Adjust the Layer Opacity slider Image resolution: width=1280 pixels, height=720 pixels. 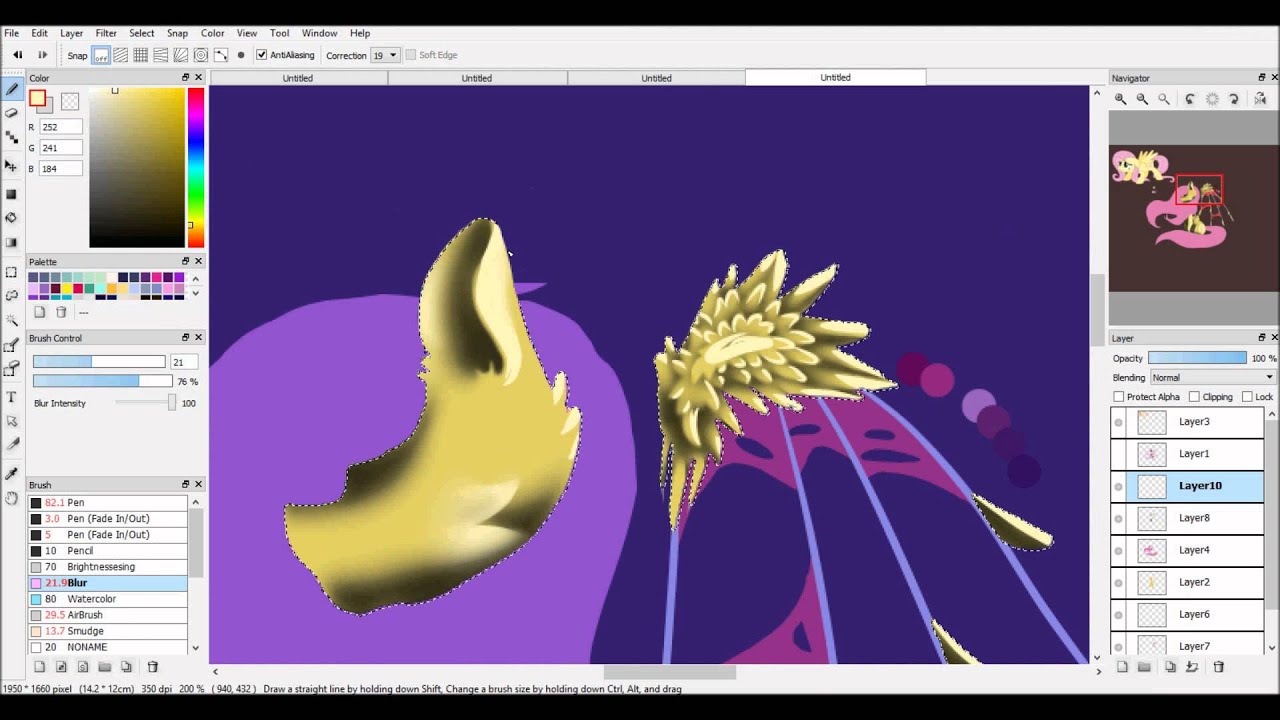[x=1198, y=358]
